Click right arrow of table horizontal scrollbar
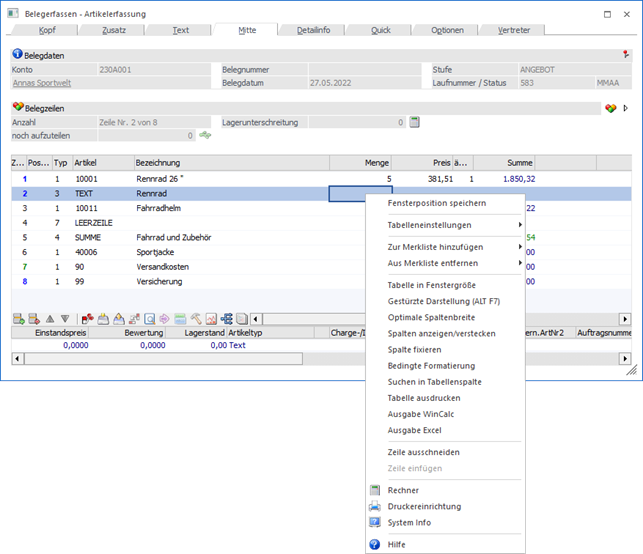 pos(625,319)
